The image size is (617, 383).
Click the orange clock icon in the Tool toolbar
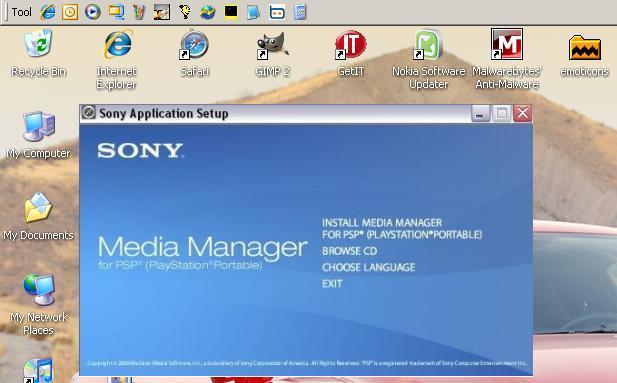click(x=70, y=12)
